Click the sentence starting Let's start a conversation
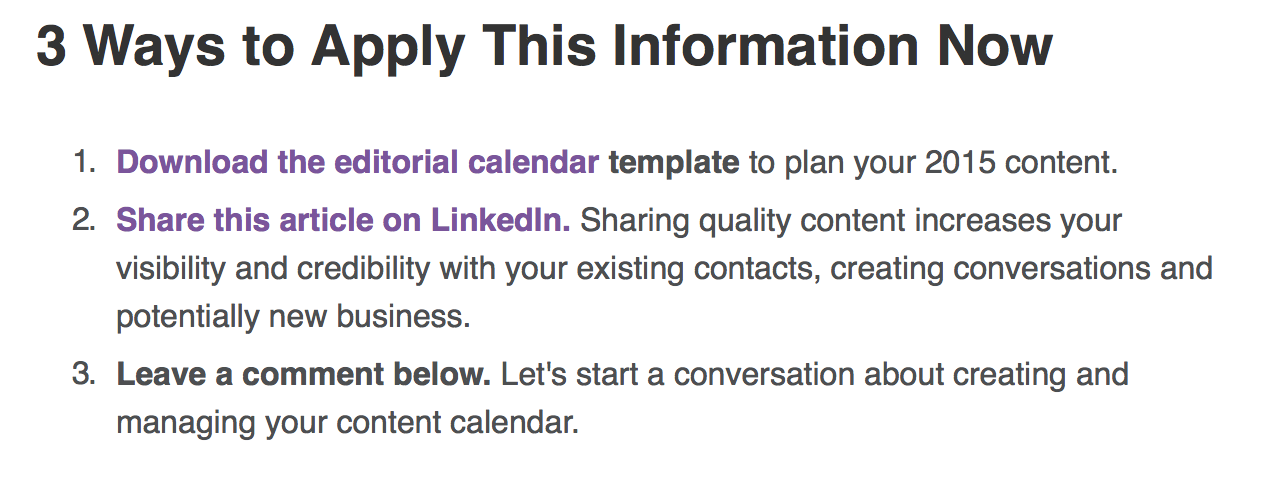The image size is (1278, 496). [x=814, y=375]
